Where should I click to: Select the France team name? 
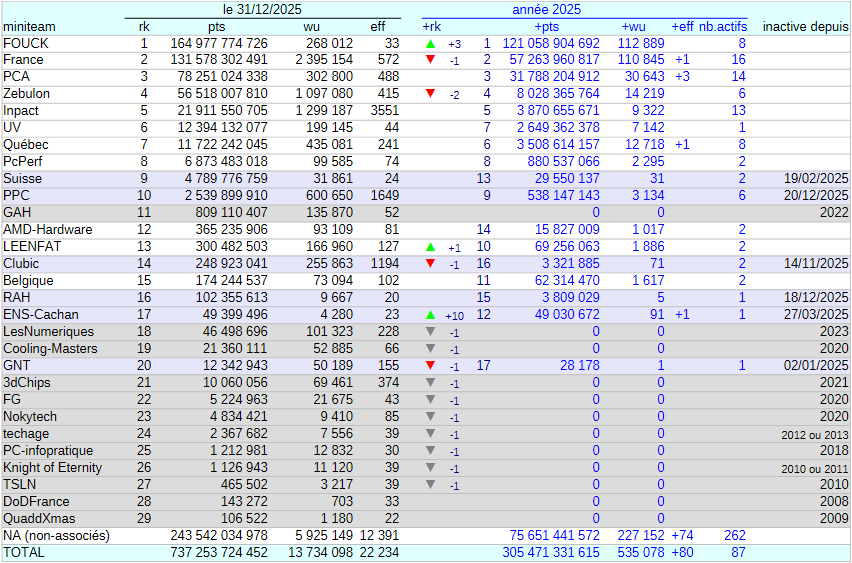point(23,60)
